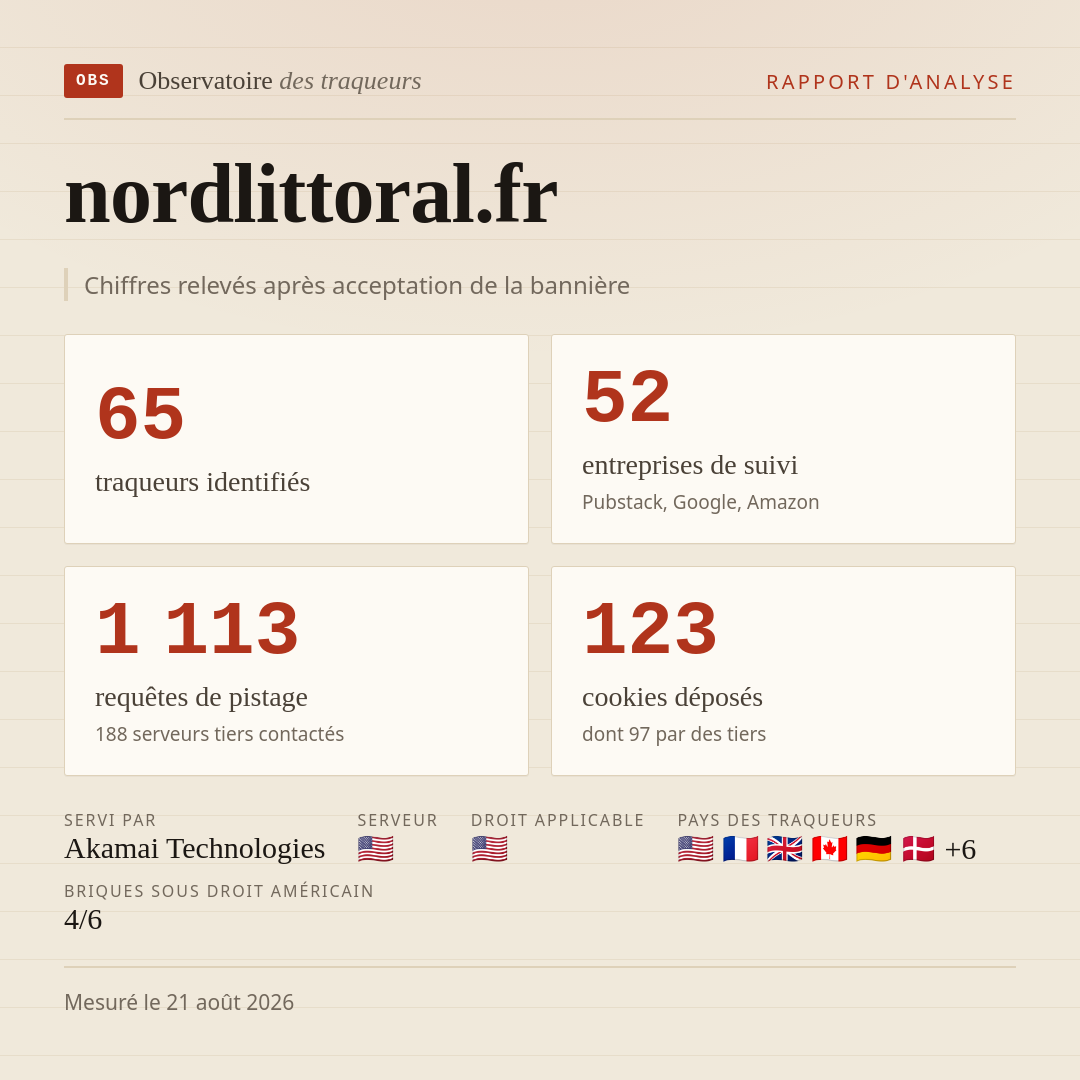This screenshot has width=1080, height=1080.
Task: Click the US flag under DROIT APPLICABLE
Action: tap(489, 849)
